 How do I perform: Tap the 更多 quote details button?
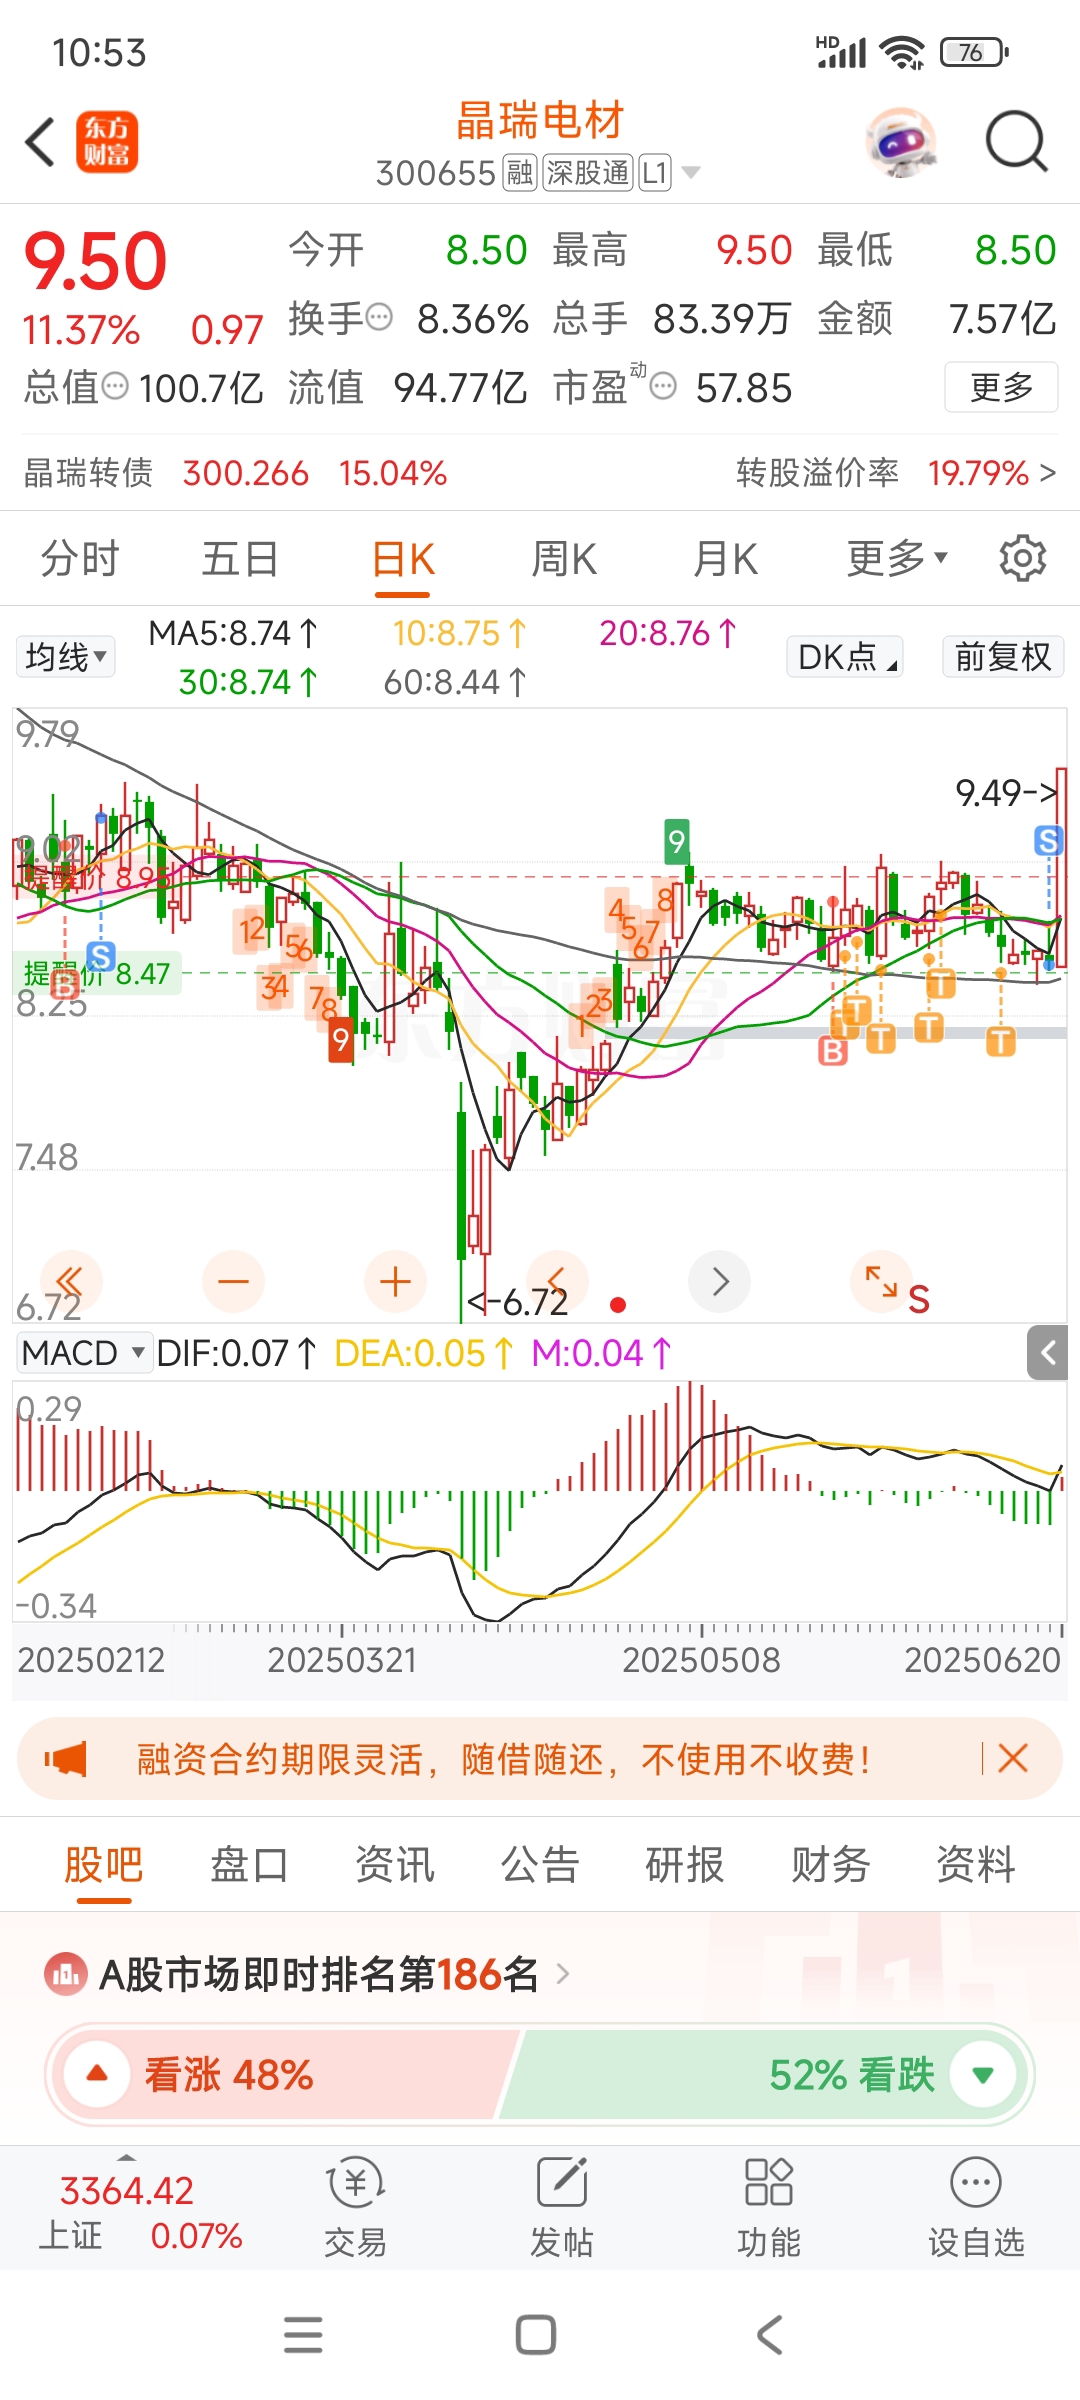[x=1001, y=387]
